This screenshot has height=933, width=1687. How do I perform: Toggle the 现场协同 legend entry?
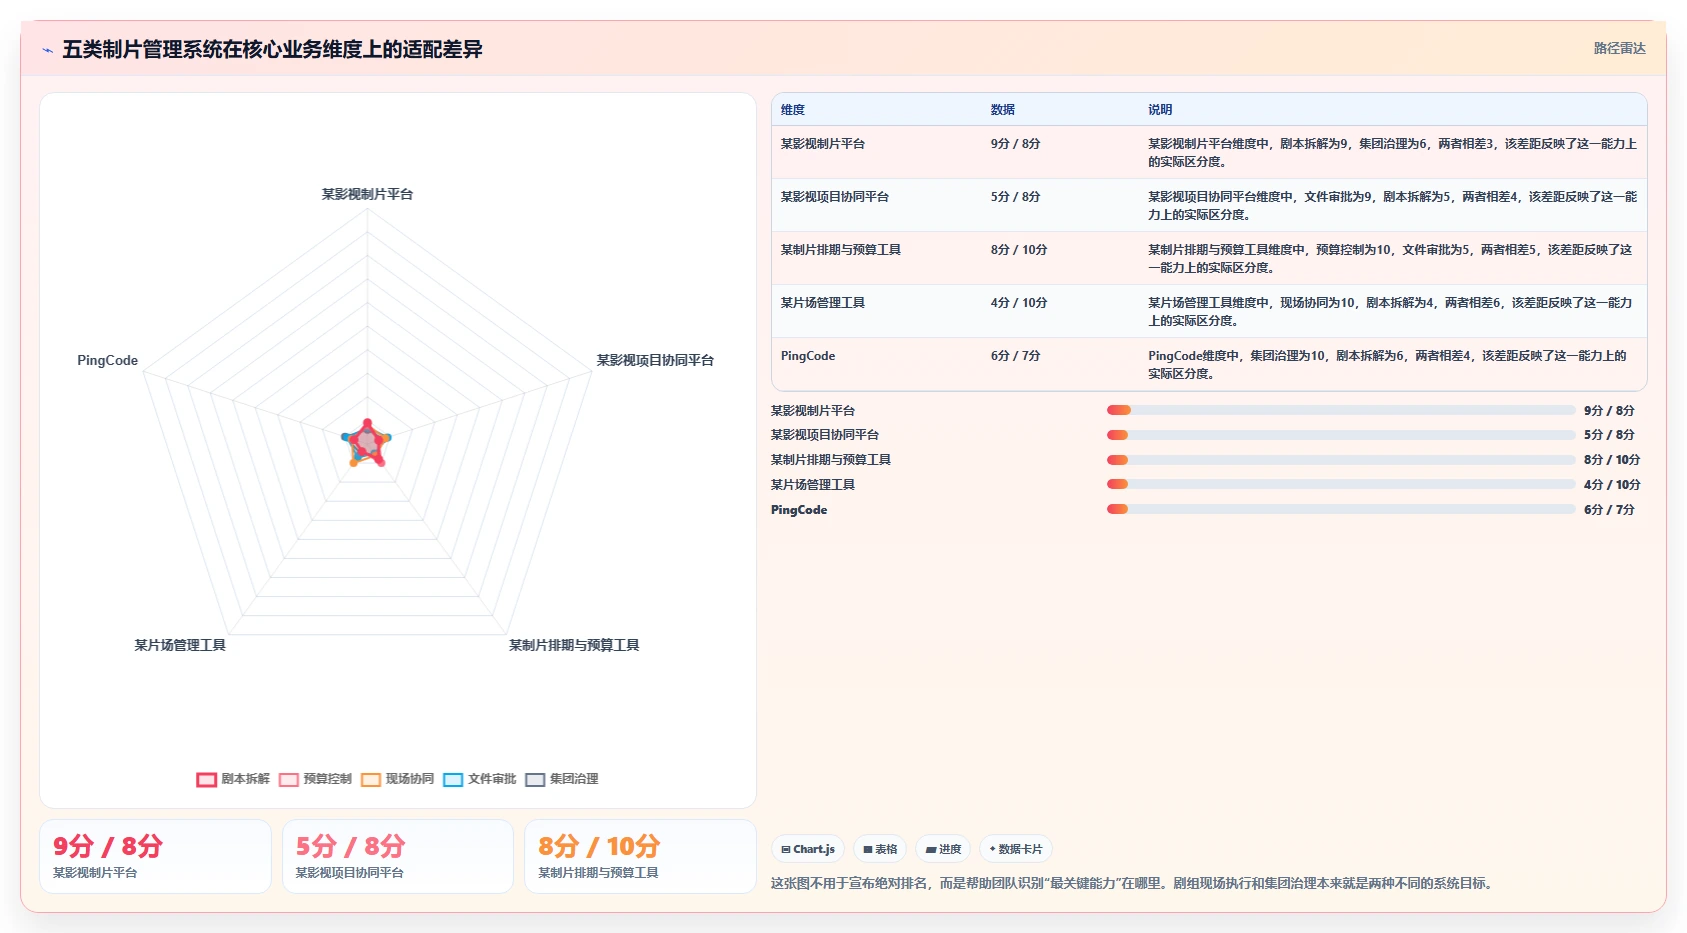tap(397, 779)
